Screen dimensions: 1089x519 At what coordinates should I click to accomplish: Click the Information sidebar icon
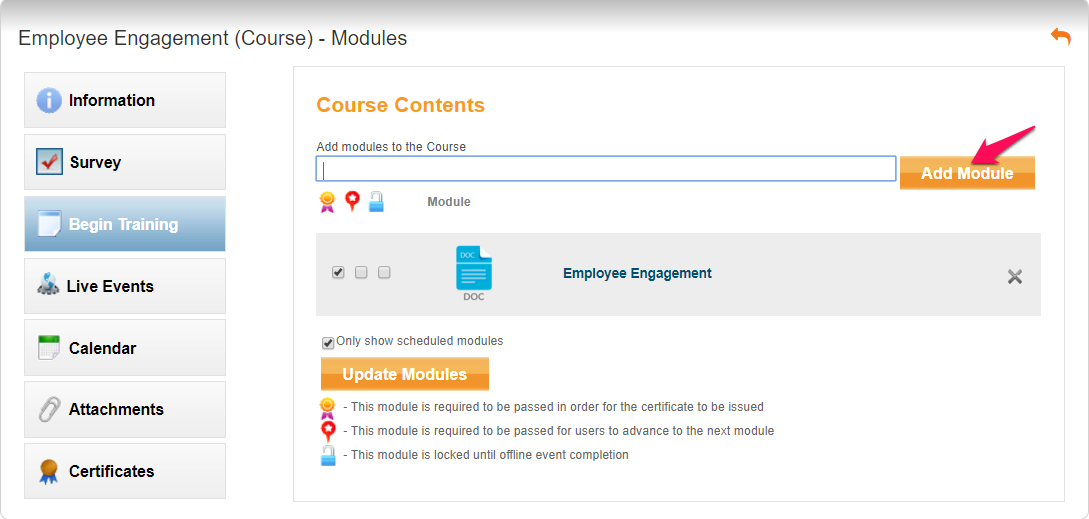[49, 100]
